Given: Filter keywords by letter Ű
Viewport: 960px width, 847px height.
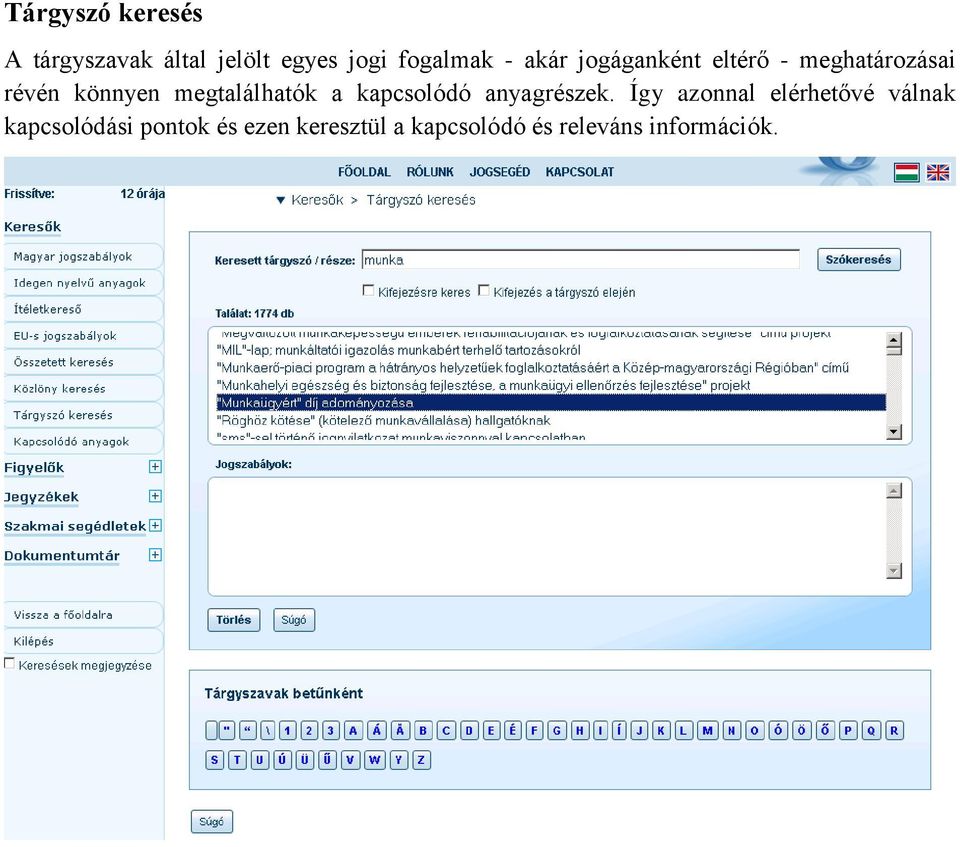Looking at the screenshot, I should pos(327,760).
